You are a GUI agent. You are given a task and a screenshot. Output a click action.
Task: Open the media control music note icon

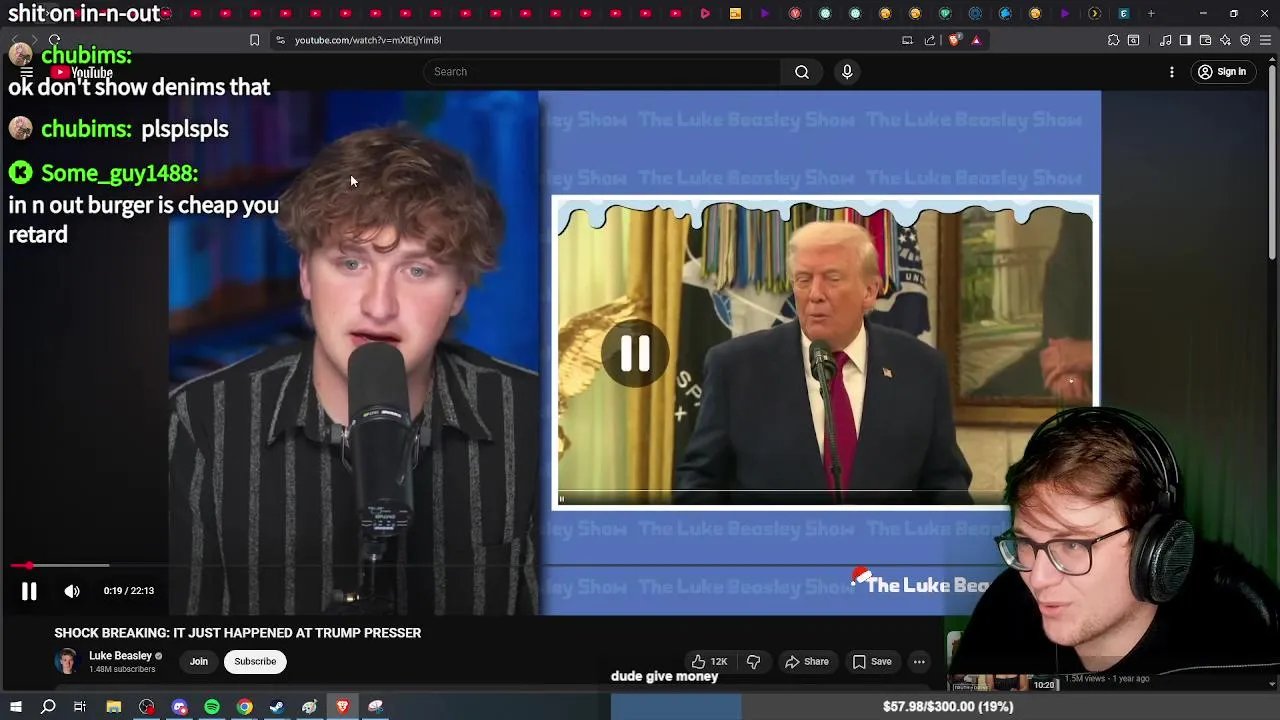pyautogui.click(x=1166, y=40)
